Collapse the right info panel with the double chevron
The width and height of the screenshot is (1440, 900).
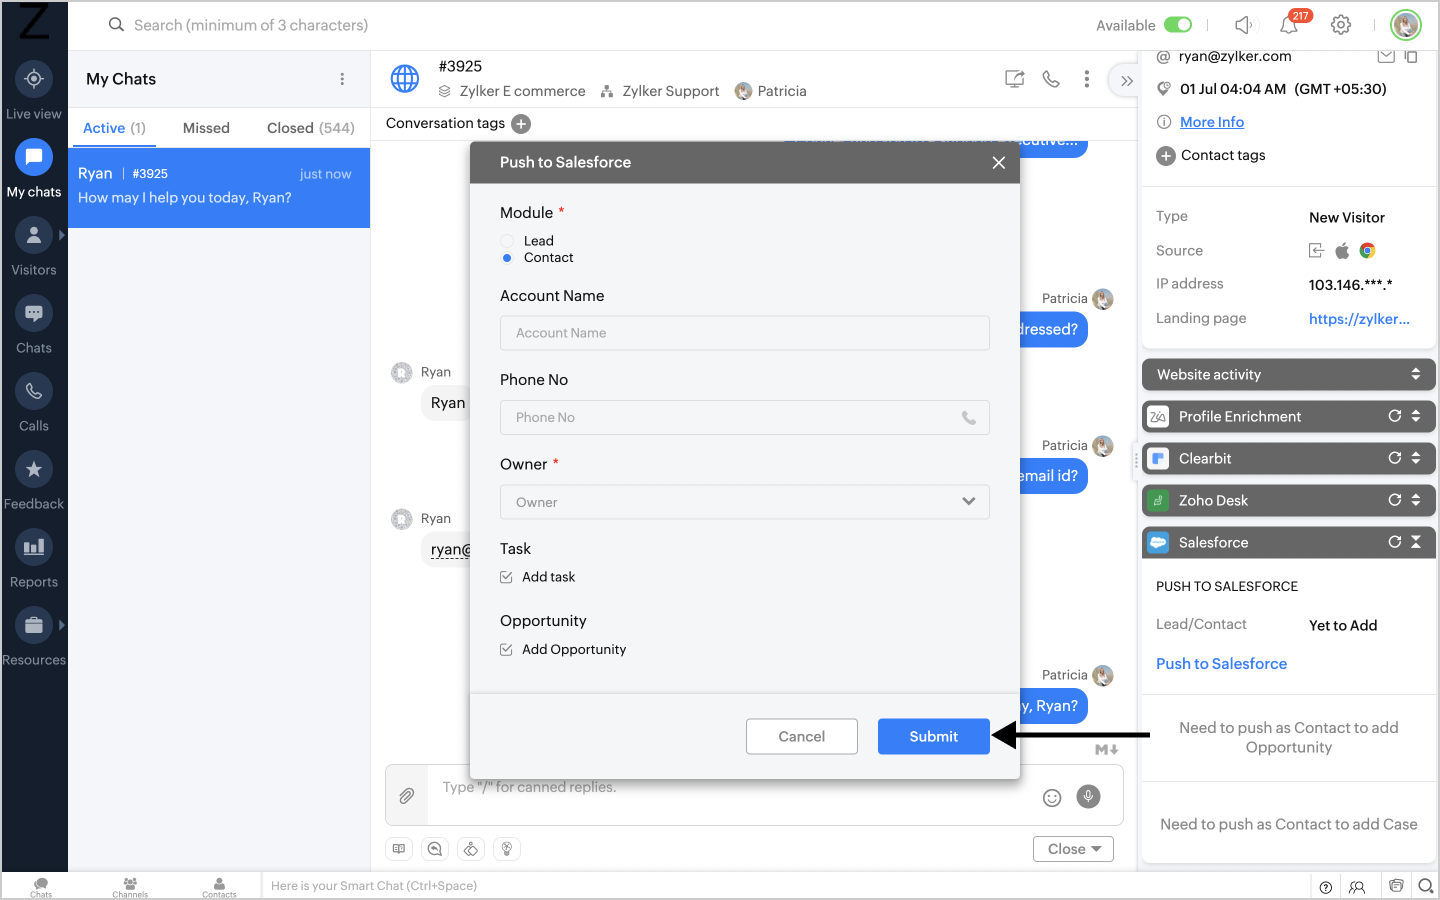(1127, 81)
